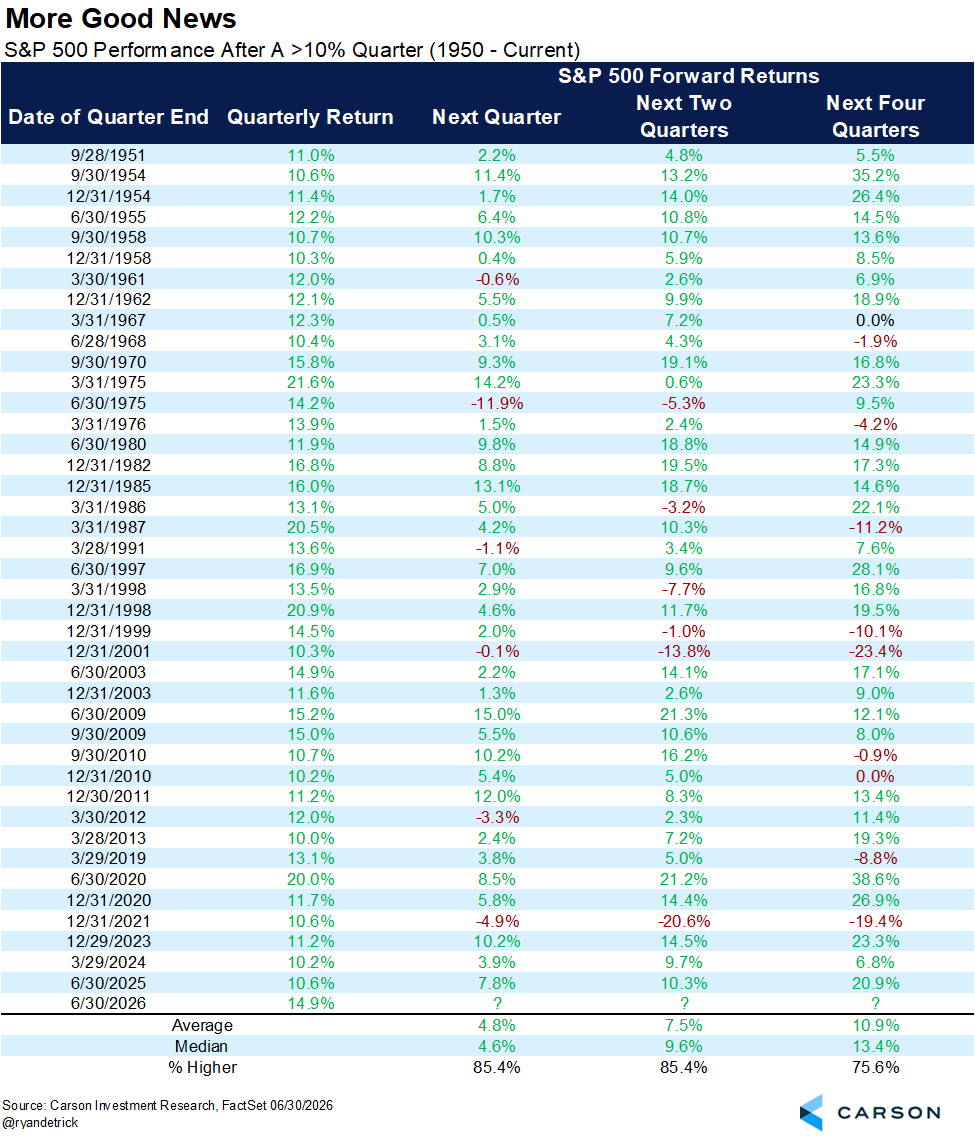Select the 12/29/2023 date cell
This screenshot has height=1148, width=975.
[108, 942]
